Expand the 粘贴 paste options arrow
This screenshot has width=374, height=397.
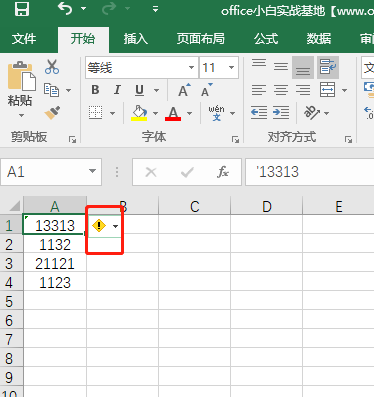pyautogui.click(x=21, y=115)
